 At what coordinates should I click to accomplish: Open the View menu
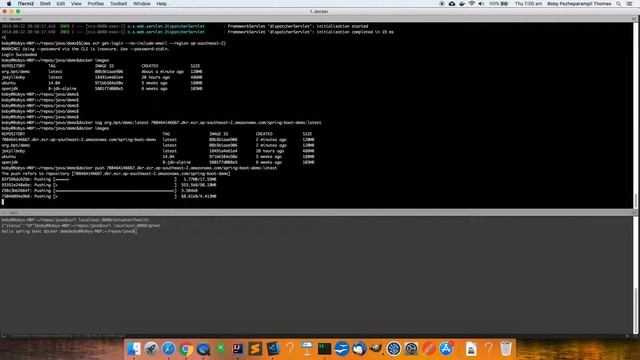[76, 4]
